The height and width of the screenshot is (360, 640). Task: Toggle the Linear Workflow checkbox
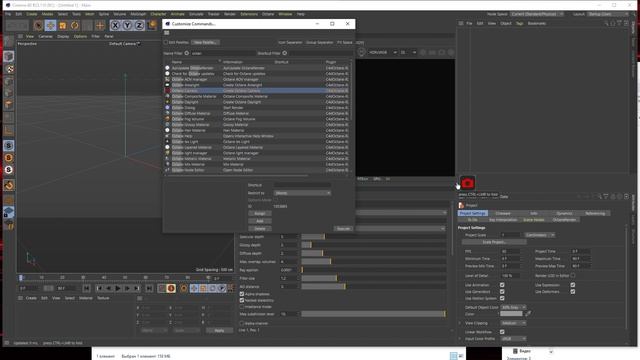pyautogui.click(x=502, y=332)
